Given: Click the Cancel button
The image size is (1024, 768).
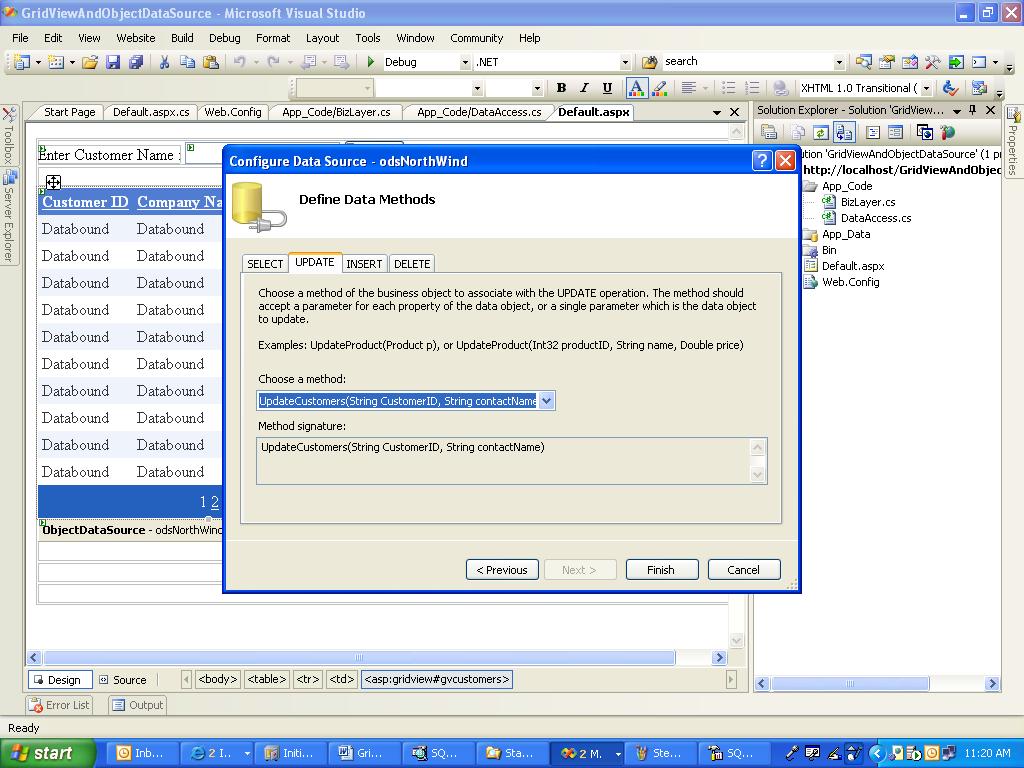Looking at the screenshot, I should point(743,569).
